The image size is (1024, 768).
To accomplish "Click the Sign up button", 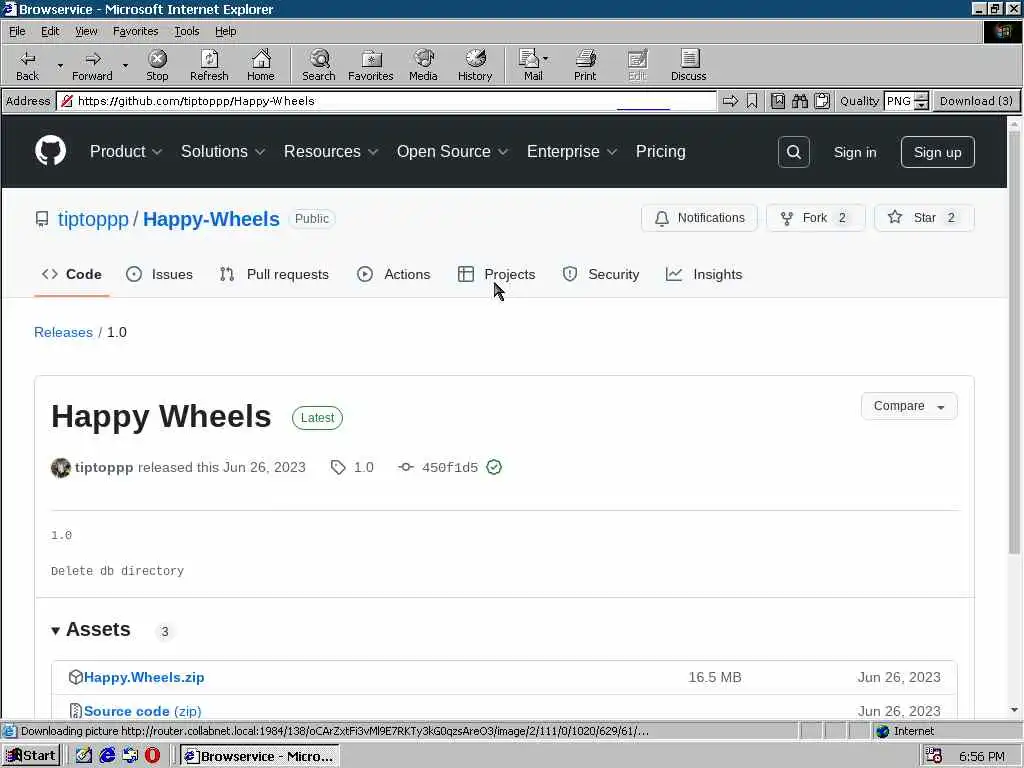I will 937,152.
